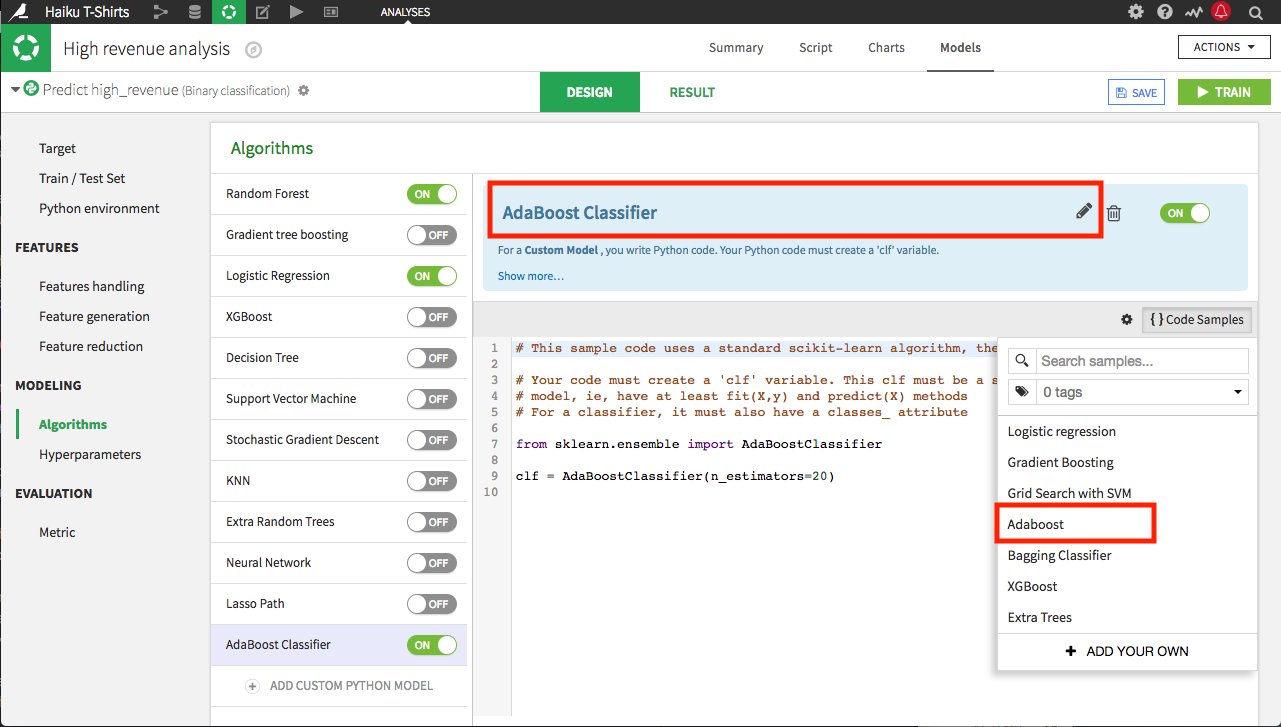The height and width of the screenshot is (727, 1281).
Task: Open the Jobs play icon
Action: pos(296,12)
